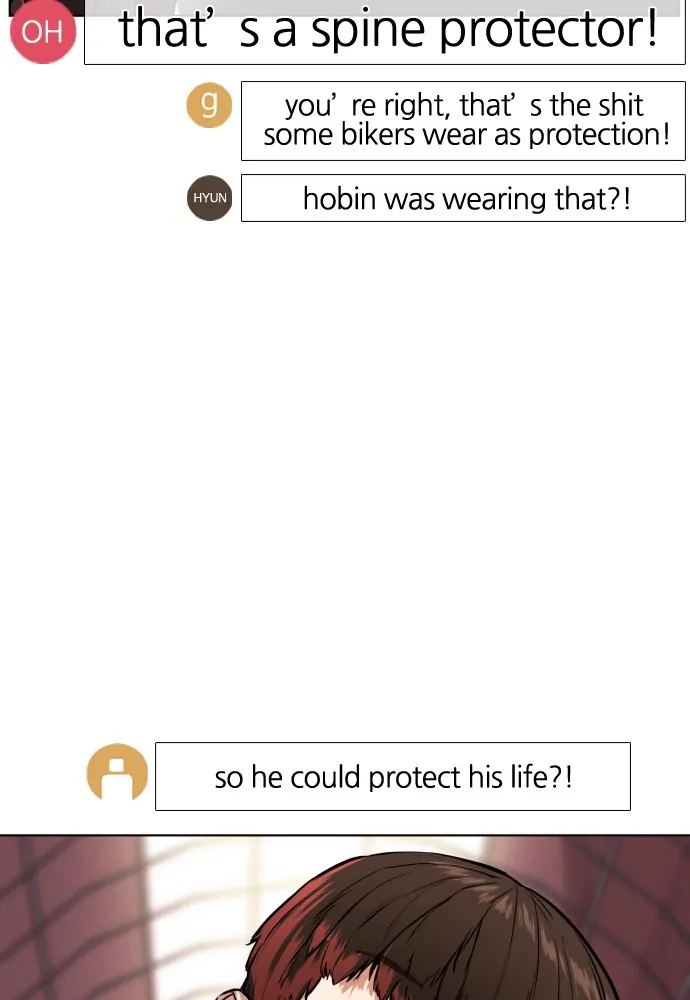Screen dimensions: 690x1000
Task: Select the "hobin was wearing that?!" comment
Action: 464,198
